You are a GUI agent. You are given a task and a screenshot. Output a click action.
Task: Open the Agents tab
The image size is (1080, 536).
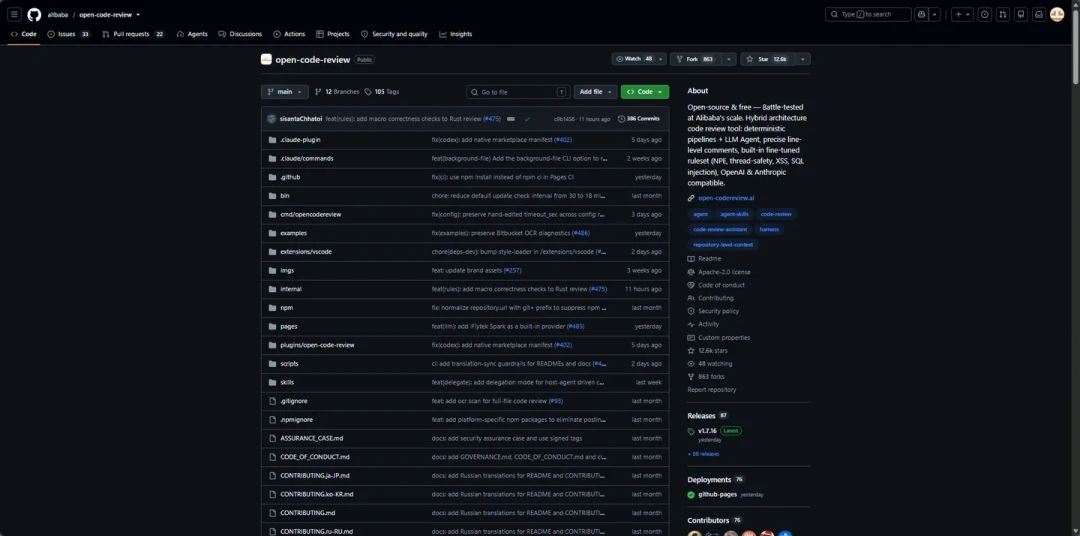pyautogui.click(x=192, y=34)
